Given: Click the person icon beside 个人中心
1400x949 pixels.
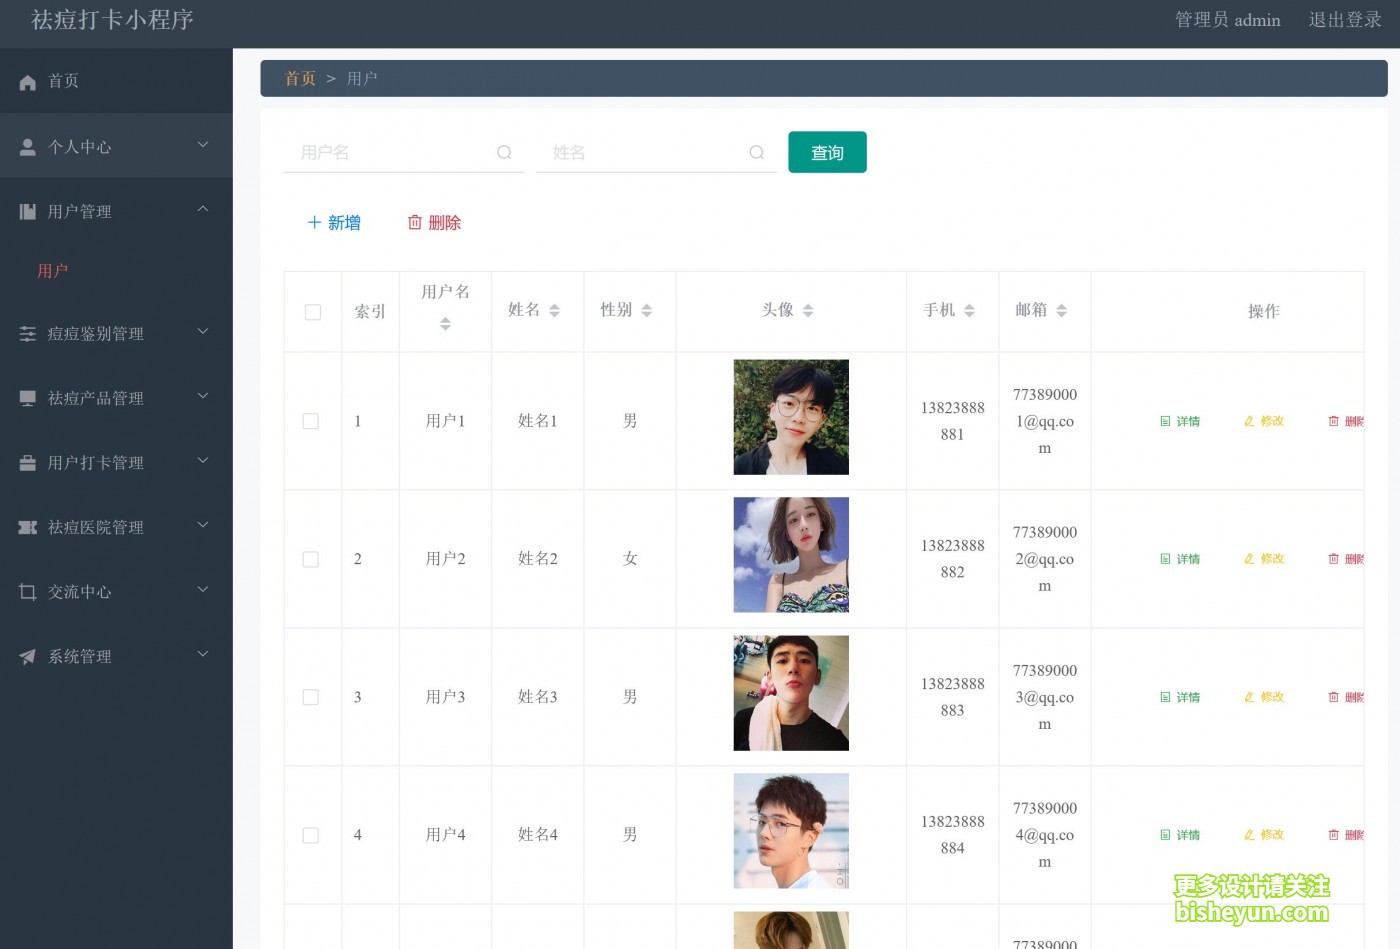Looking at the screenshot, I should 28,147.
